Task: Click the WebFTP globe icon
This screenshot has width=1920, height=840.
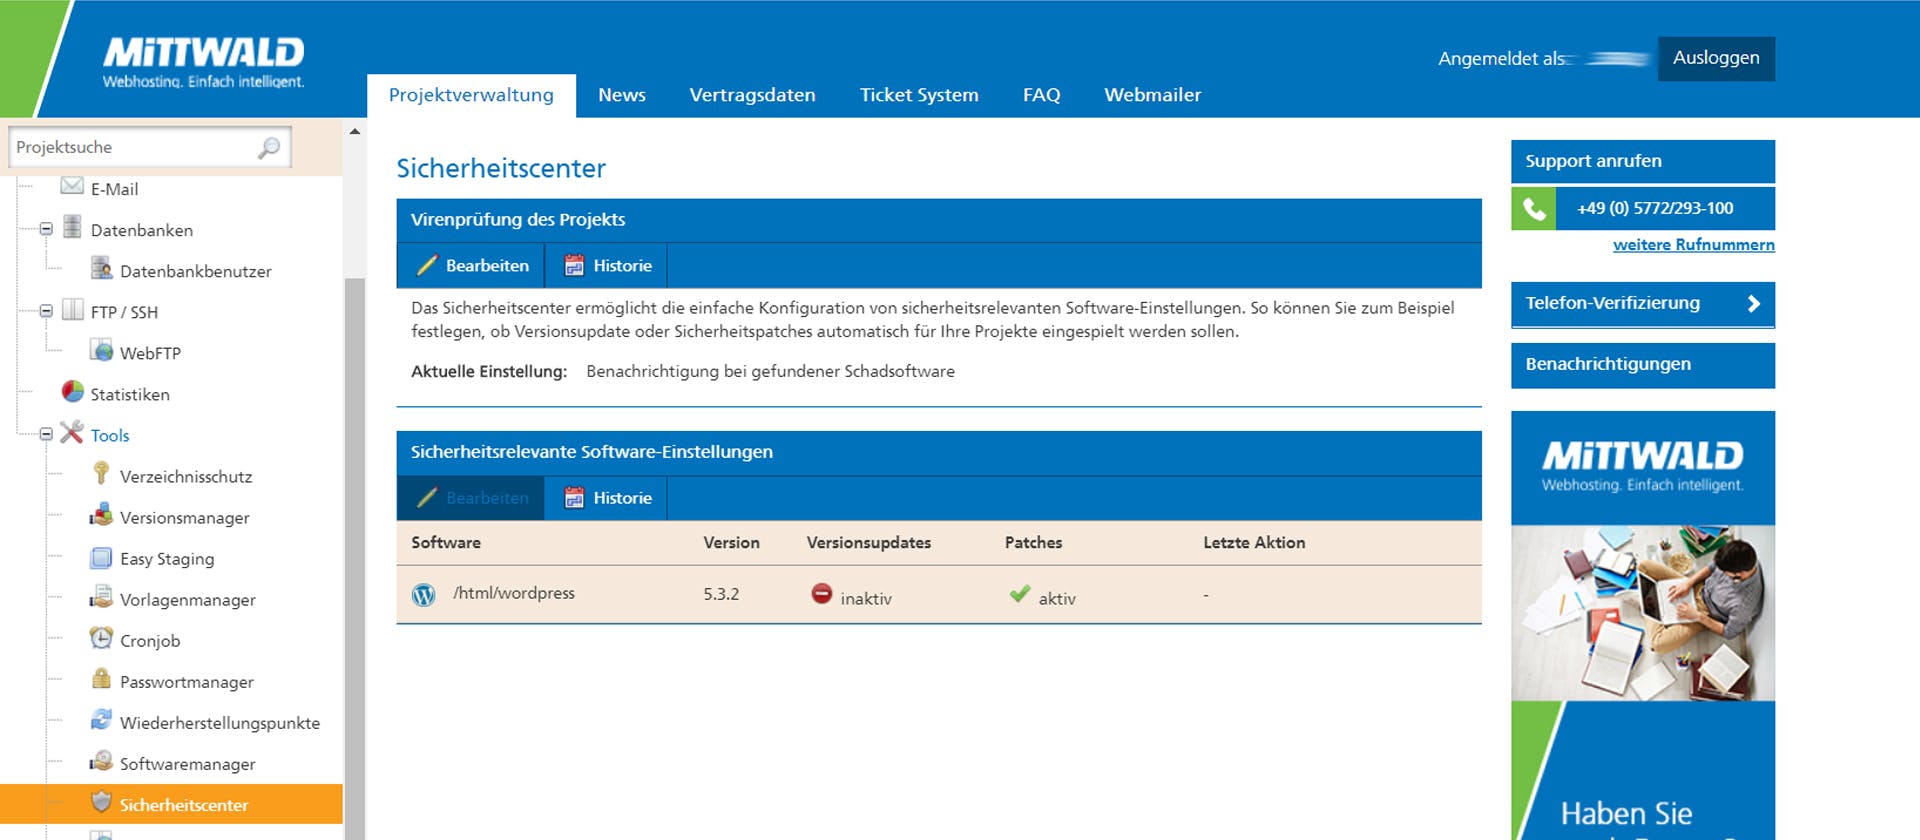Action: [101, 350]
